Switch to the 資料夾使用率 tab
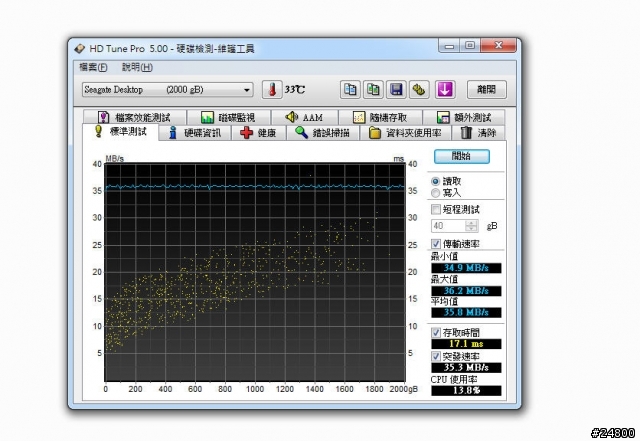The width and height of the screenshot is (640, 441). point(406,133)
